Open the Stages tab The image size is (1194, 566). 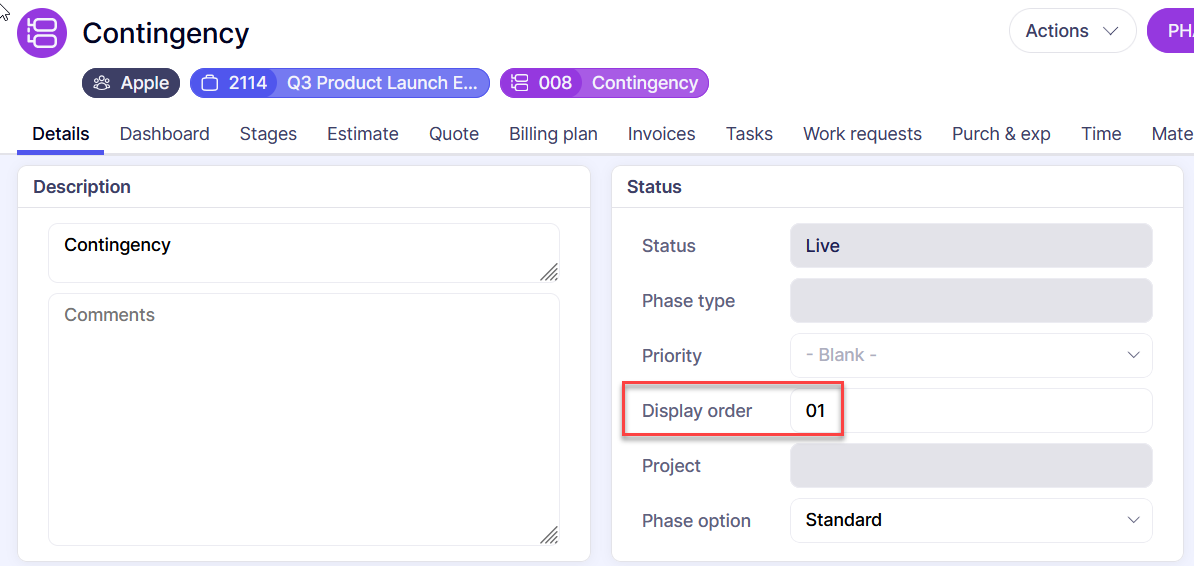[268, 134]
